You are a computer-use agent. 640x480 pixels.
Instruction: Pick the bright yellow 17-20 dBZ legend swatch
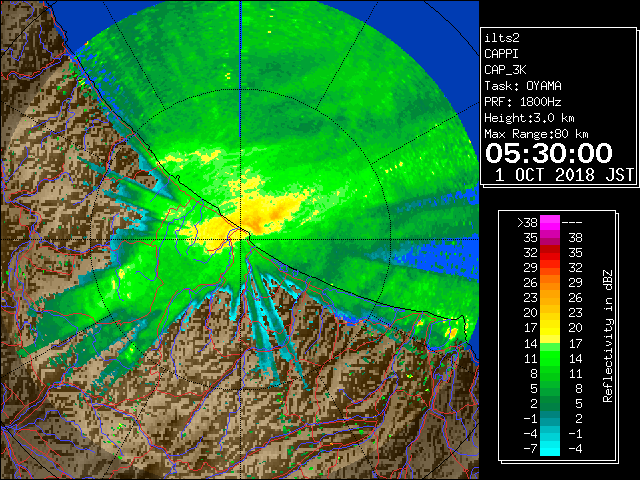(550, 328)
